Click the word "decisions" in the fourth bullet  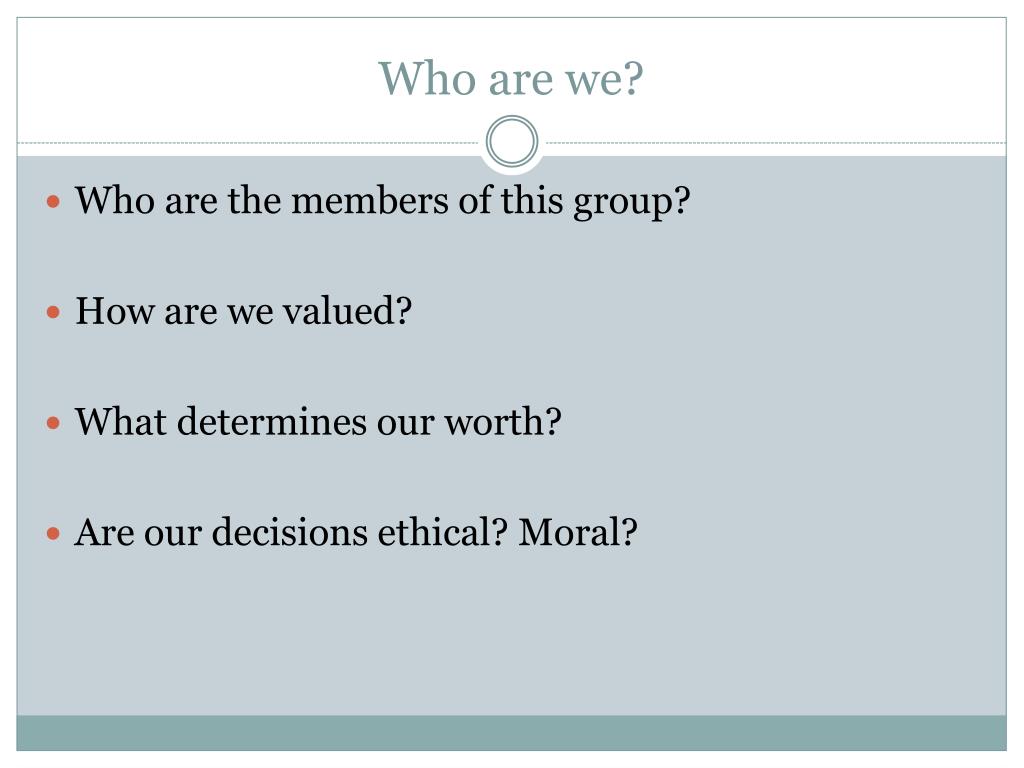(x=290, y=532)
